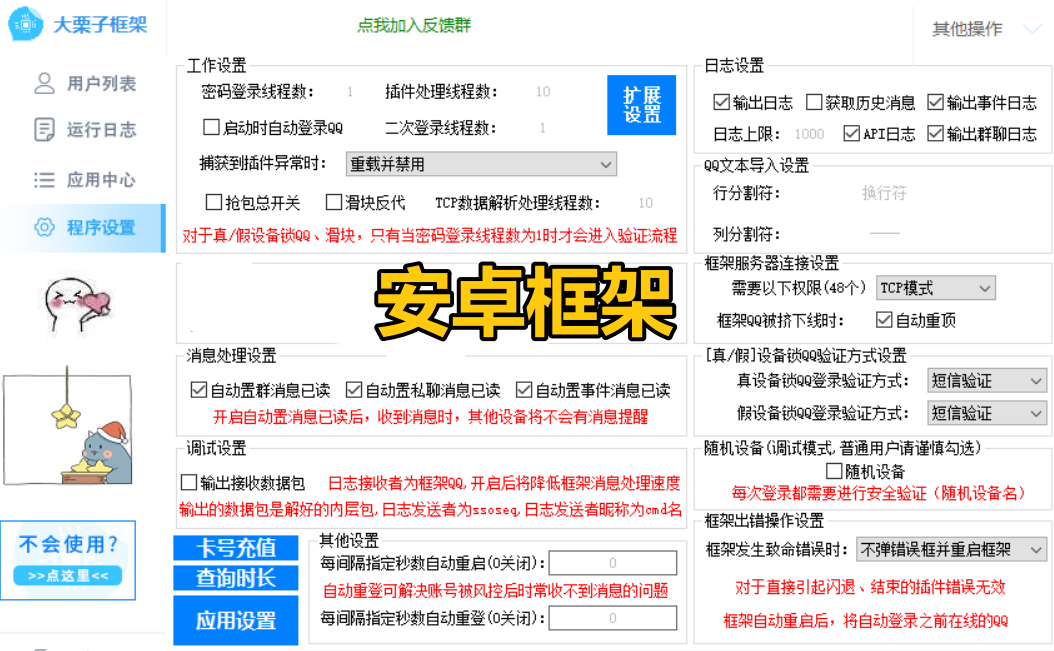
Task: Open the 用户列表 tab
Action: pyautogui.click(x=101, y=84)
